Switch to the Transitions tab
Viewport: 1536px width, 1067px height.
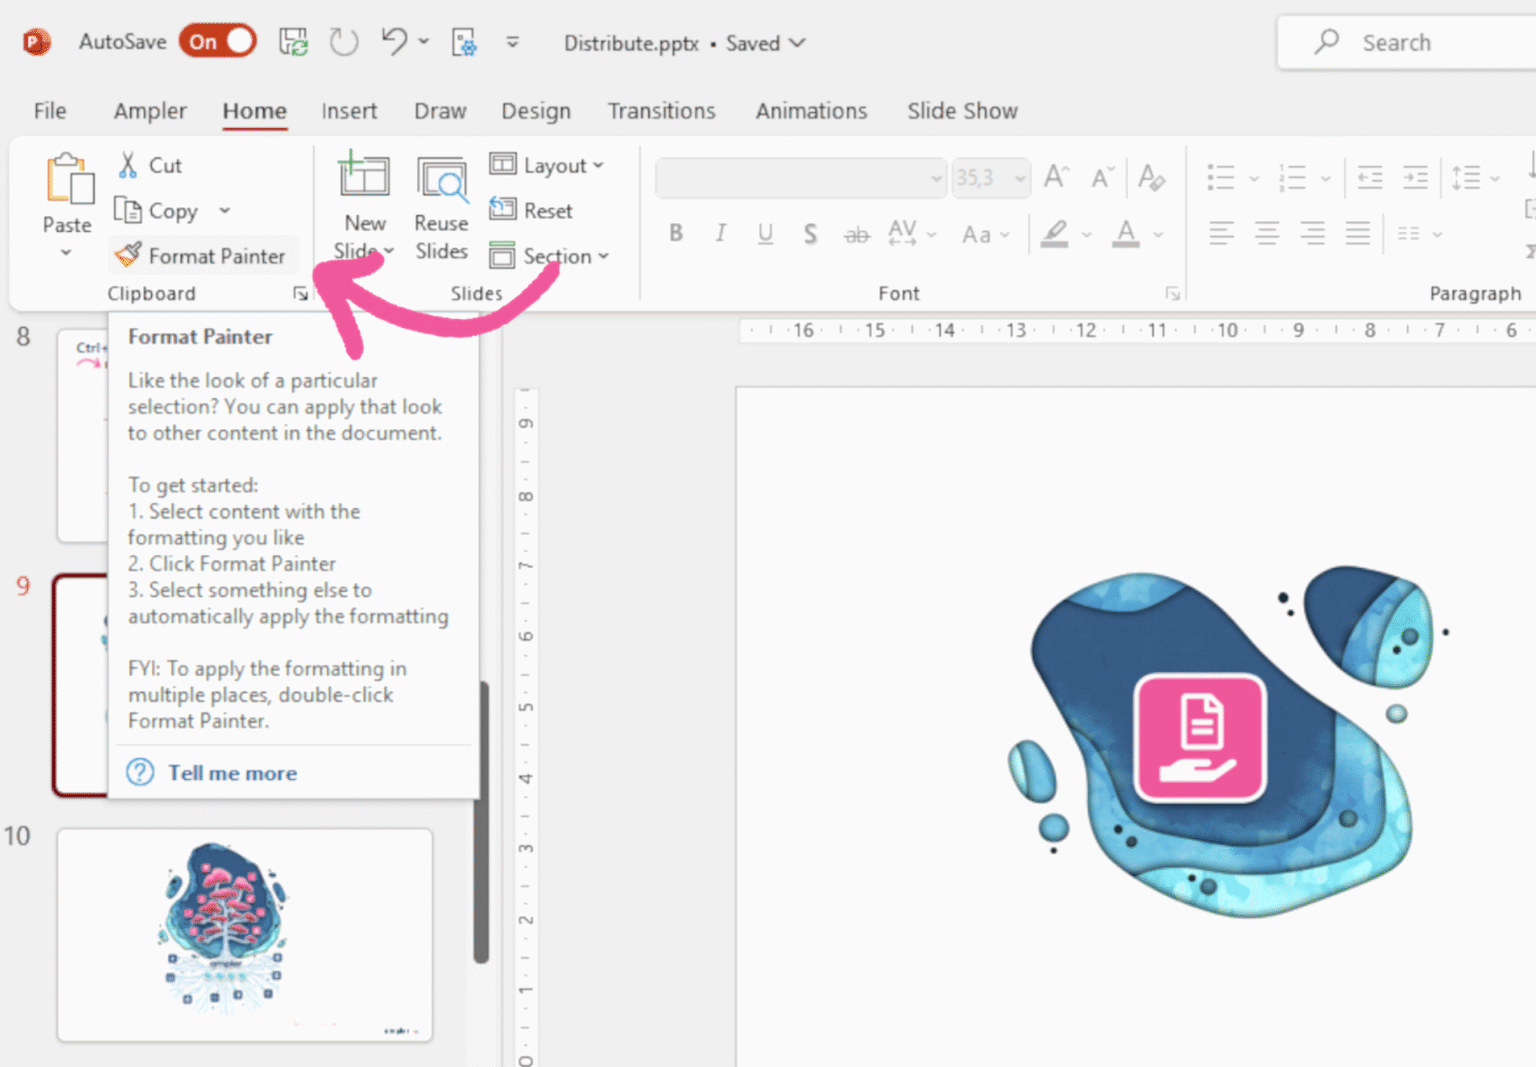pyautogui.click(x=661, y=111)
